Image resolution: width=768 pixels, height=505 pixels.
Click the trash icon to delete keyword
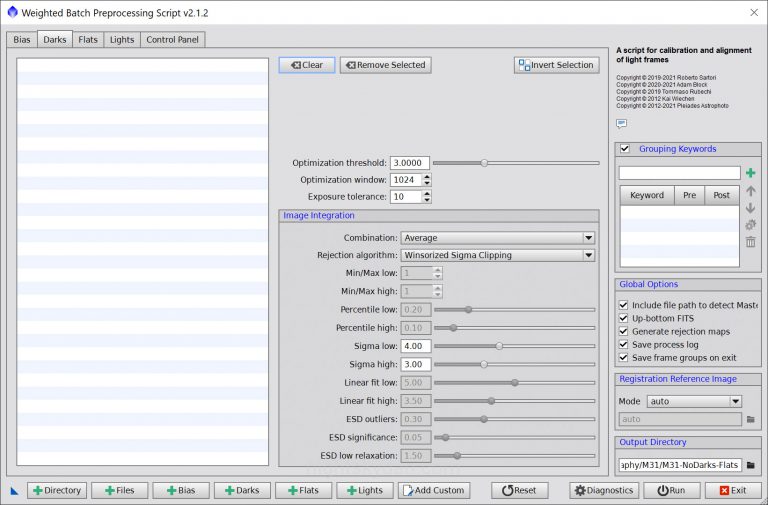[x=750, y=242]
